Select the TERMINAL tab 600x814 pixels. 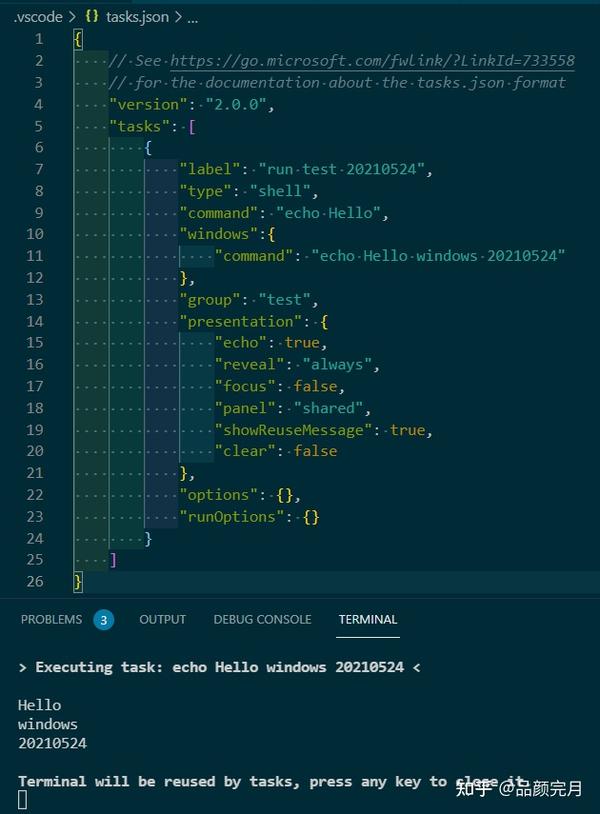367,620
